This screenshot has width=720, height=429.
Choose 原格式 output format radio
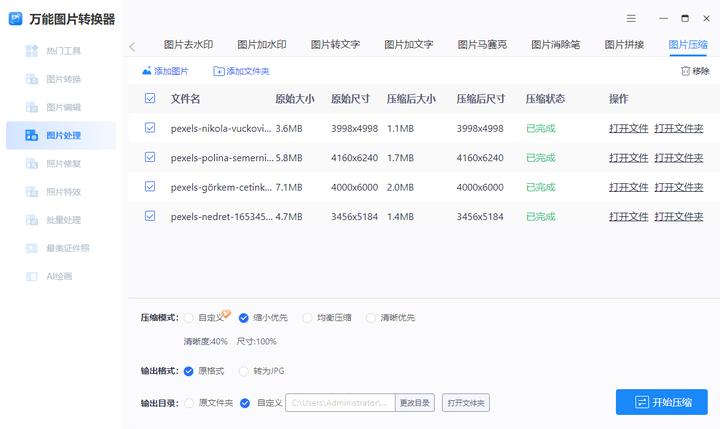[x=189, y=371]
